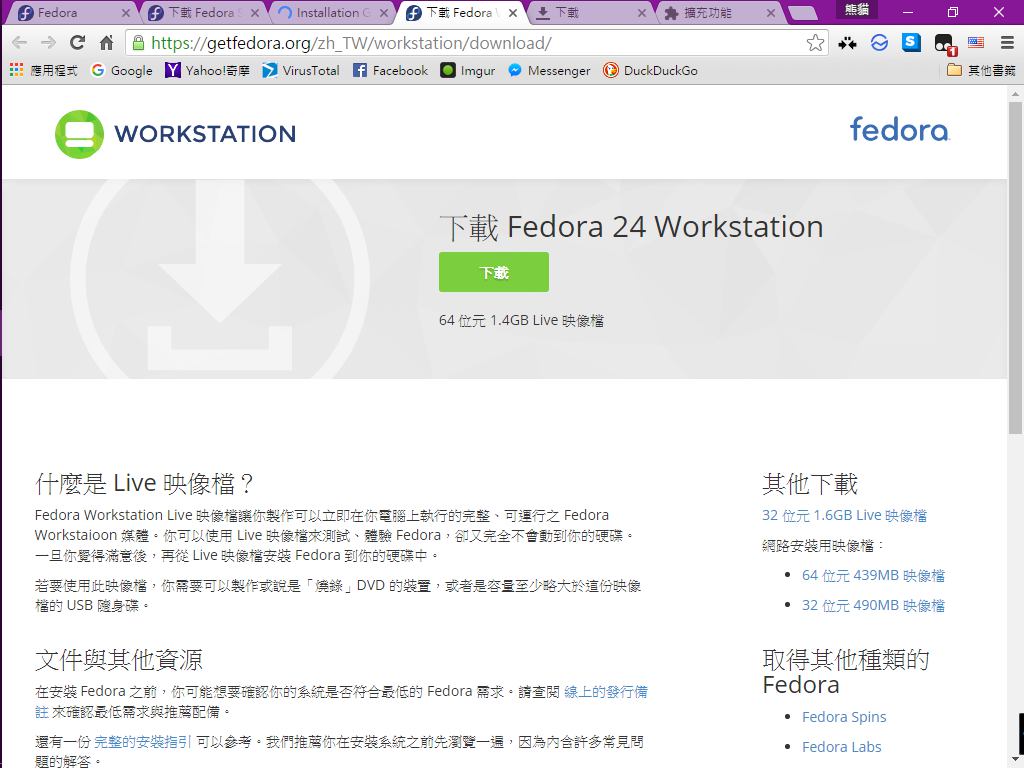Open the Fedora Labs link
Viewport: 1024px width, 768px height.
click(x=841, y=746)
